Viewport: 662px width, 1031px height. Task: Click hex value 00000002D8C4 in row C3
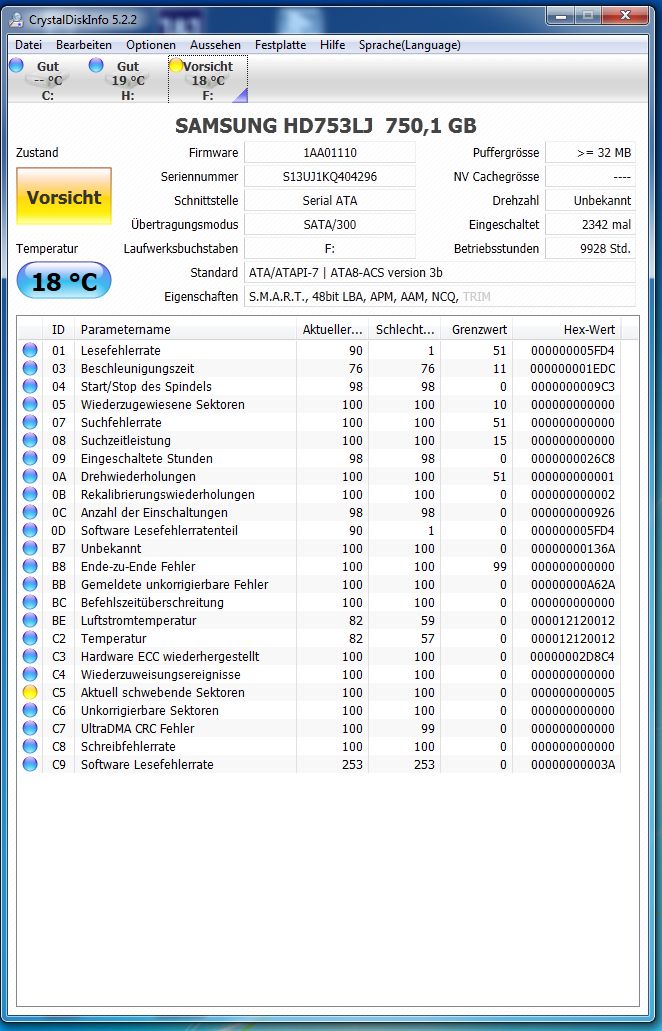tap(573, 656)
